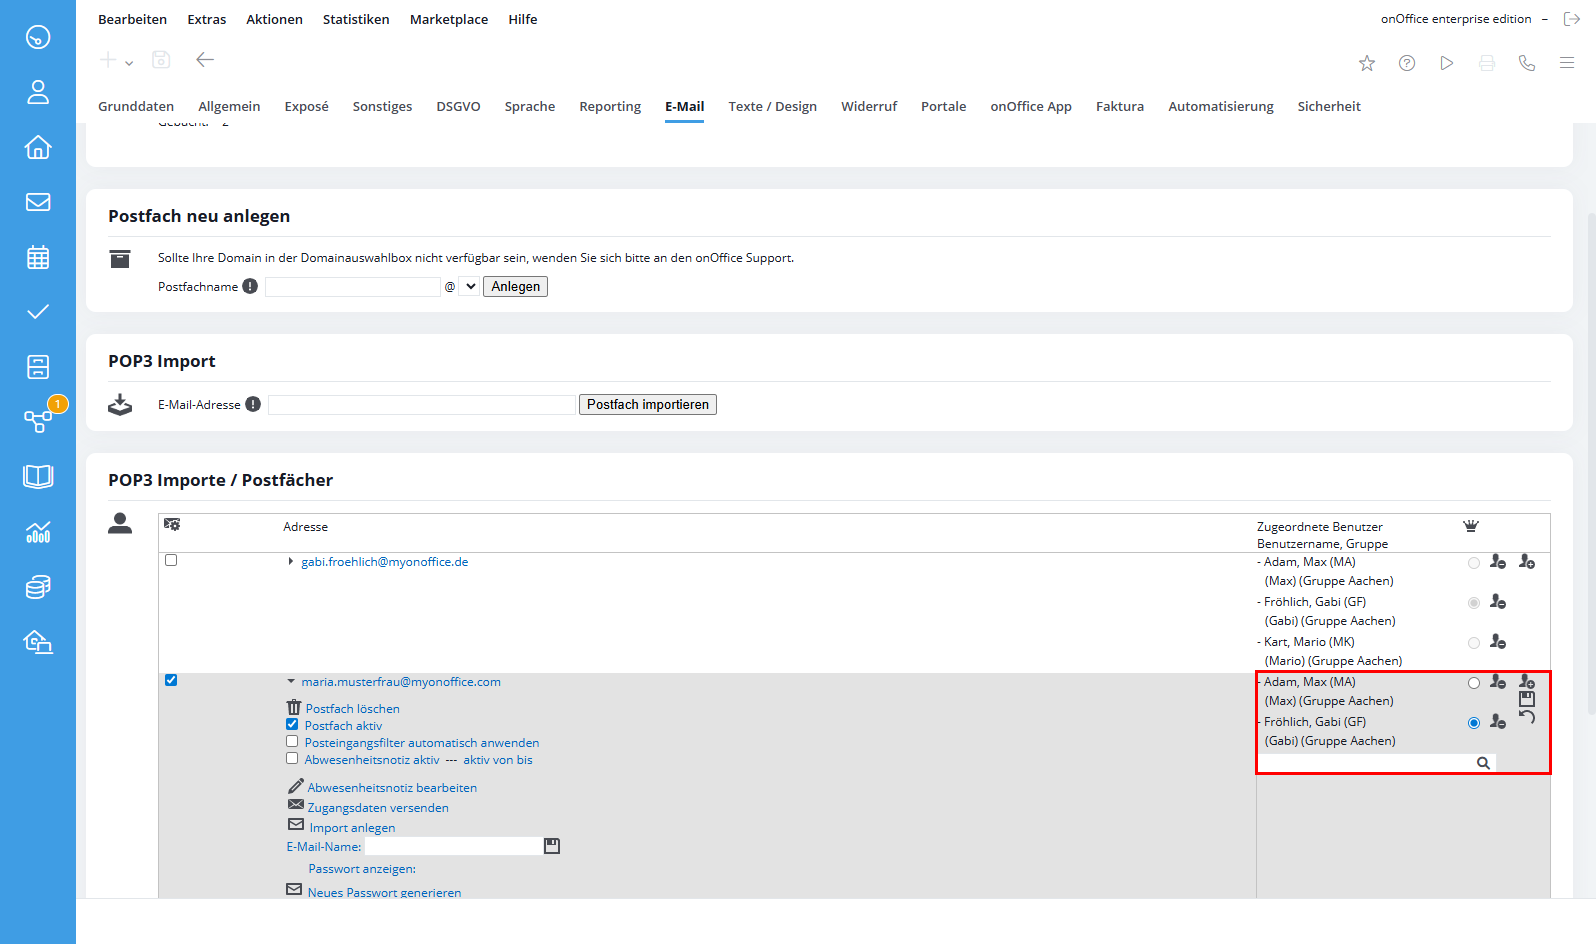Select Adam, Max radio button for maria.musterfrau
The width and height of the screenshot is (1596, 944).
click(1473, 683)
